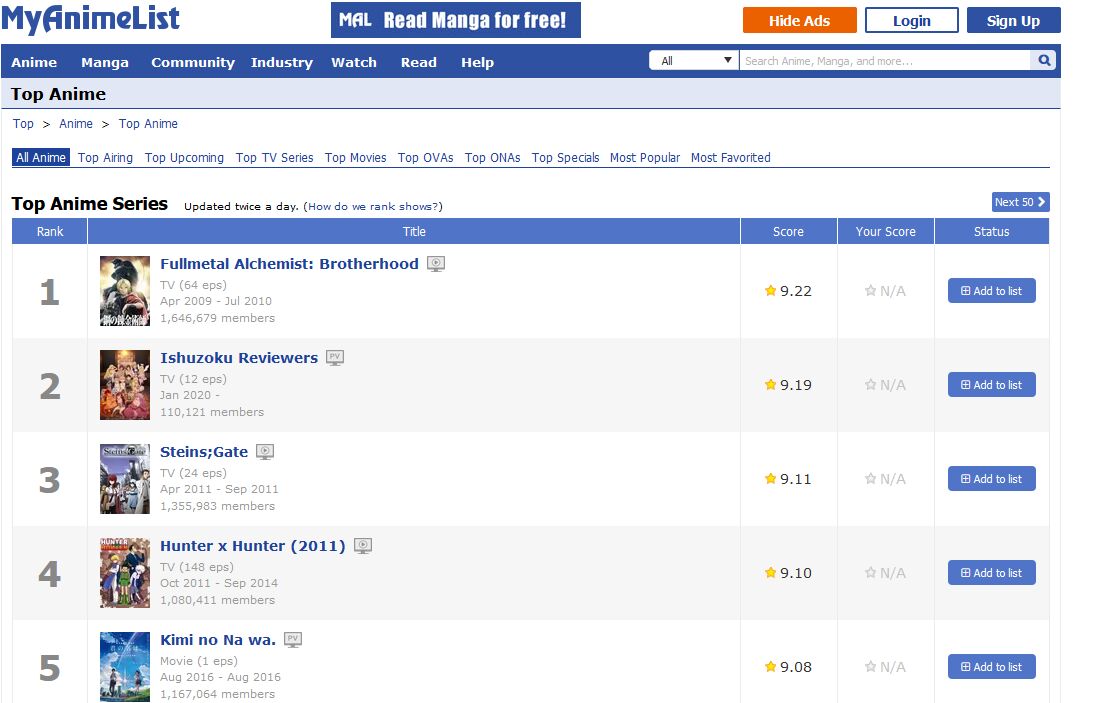
Task: Open Steins;Gate title link
Action: (204, 452)
